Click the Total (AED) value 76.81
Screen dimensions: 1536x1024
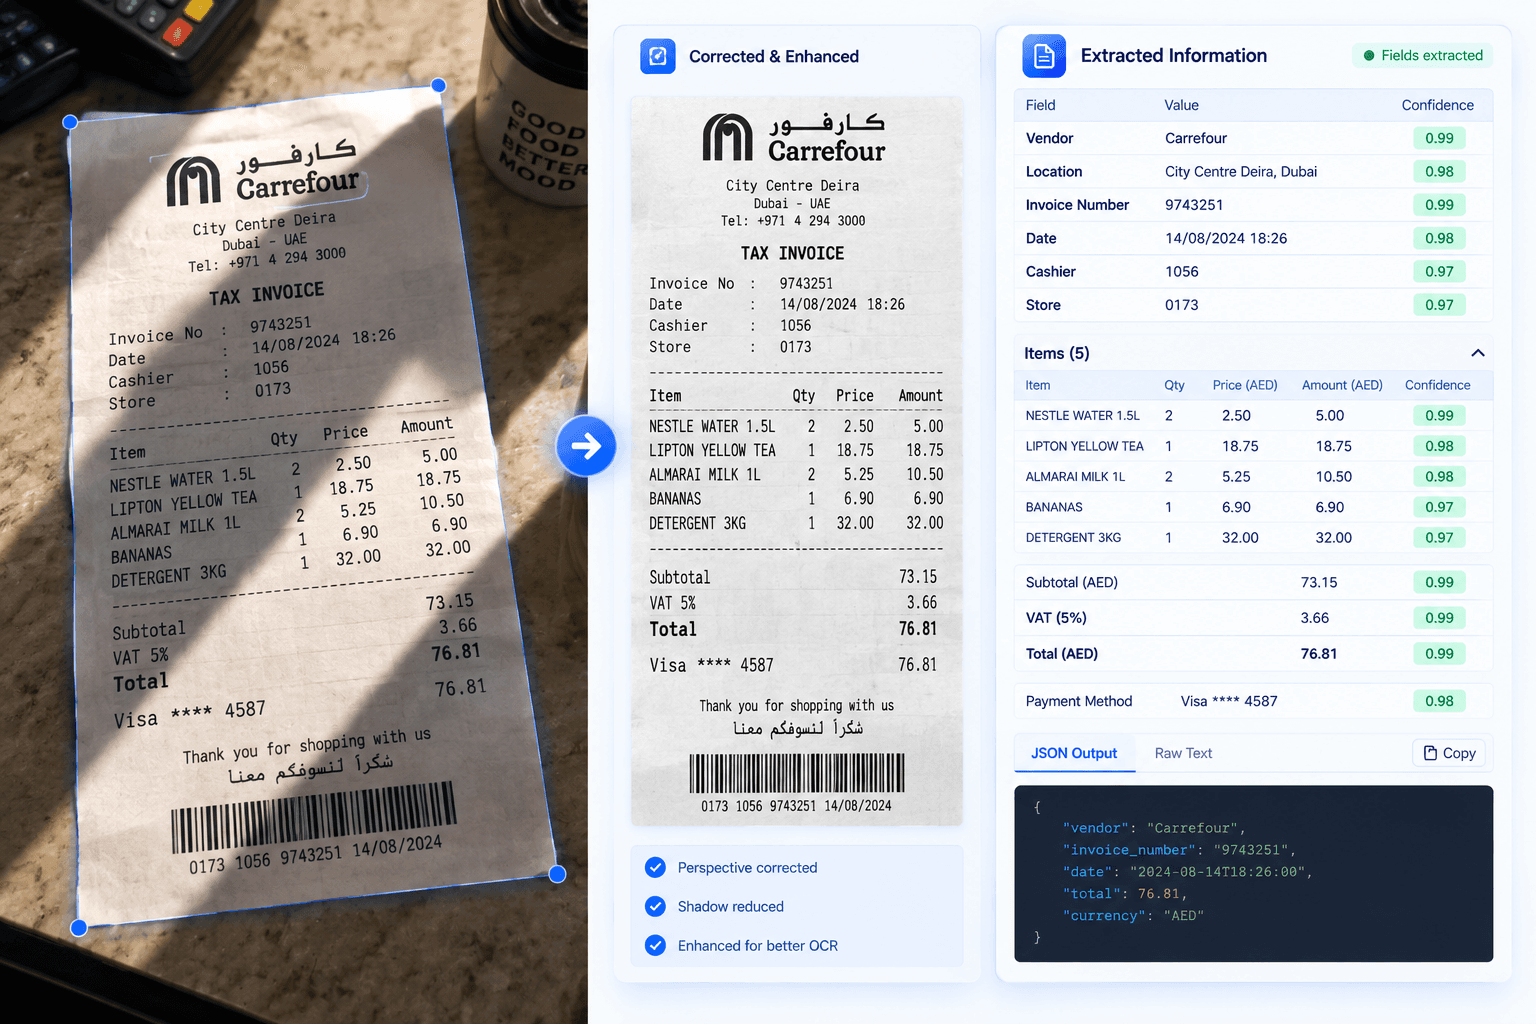pyautogui.click(x=1319, y=654)
